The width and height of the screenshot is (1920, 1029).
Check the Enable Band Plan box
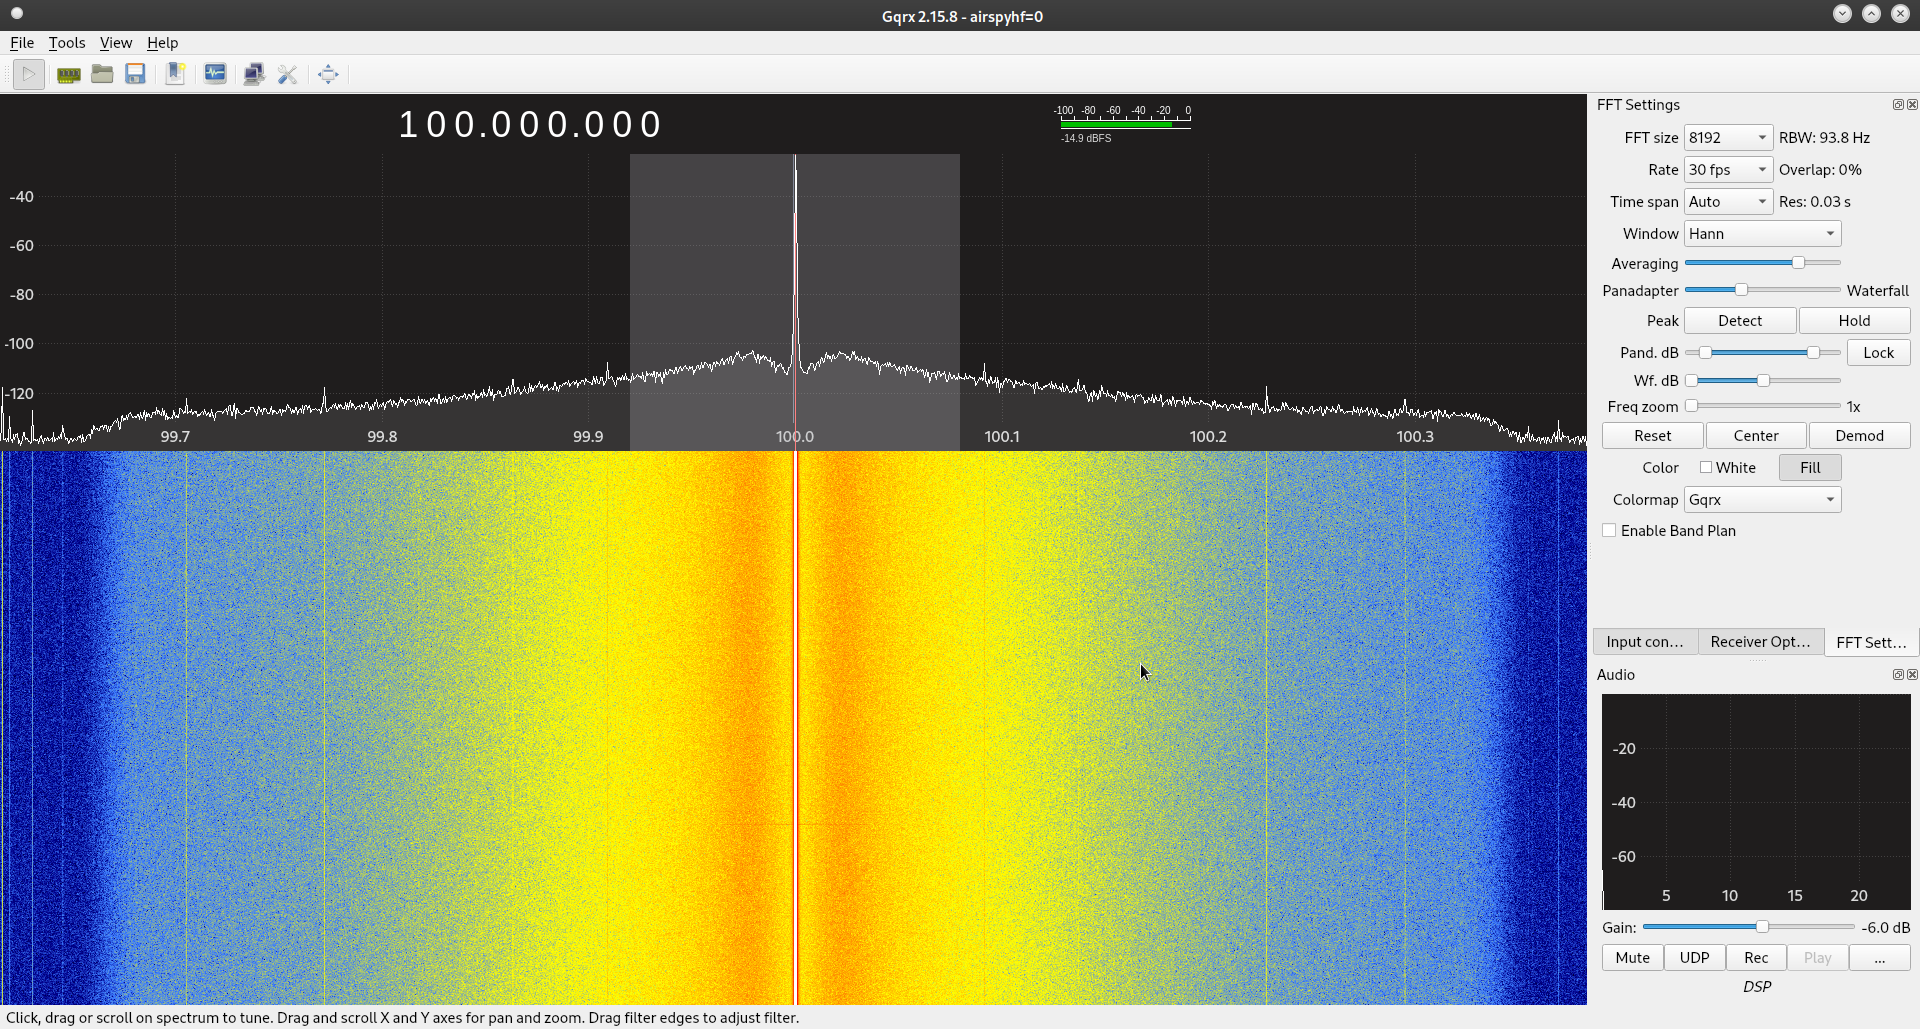(x=1609, y=531)
